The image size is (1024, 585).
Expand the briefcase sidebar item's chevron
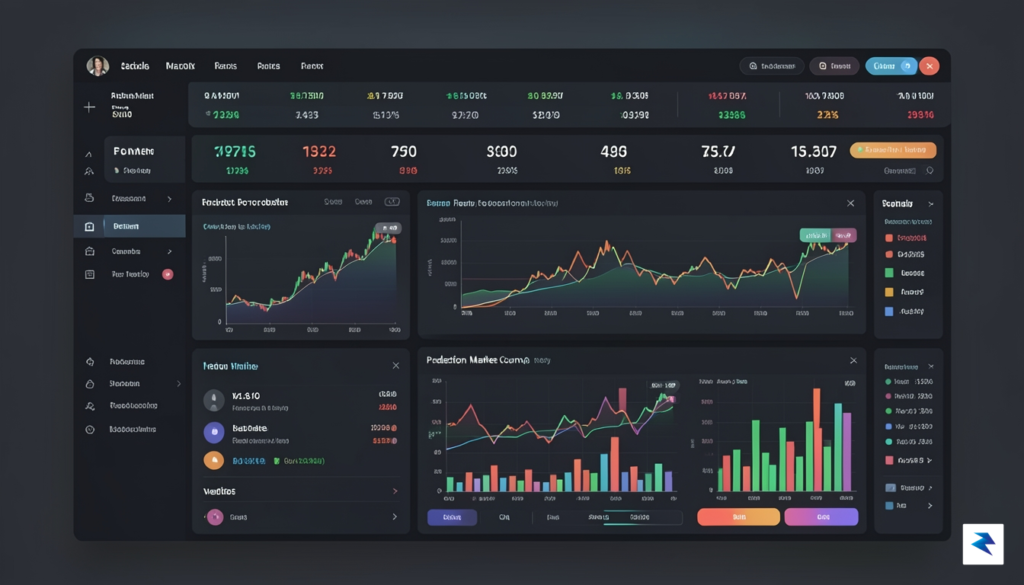tap(170, 251)
